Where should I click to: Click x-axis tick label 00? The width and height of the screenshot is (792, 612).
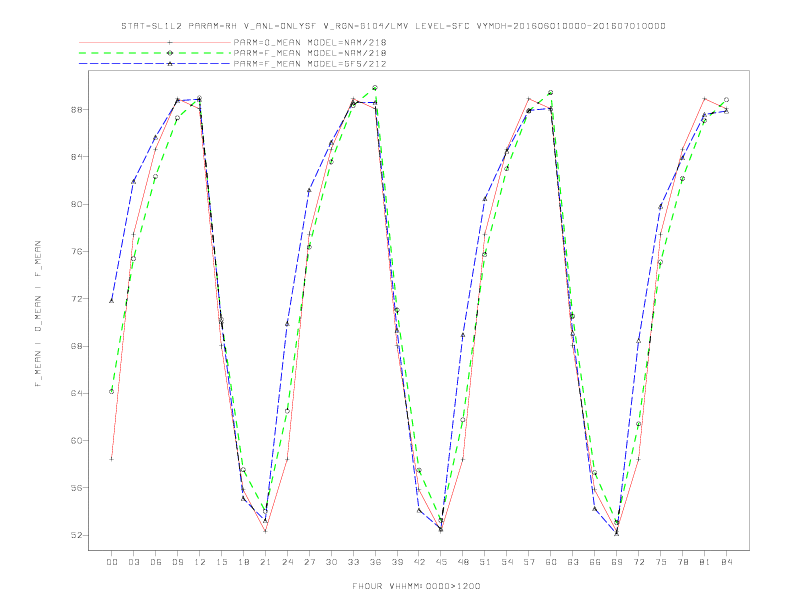[x=112, y=562]
